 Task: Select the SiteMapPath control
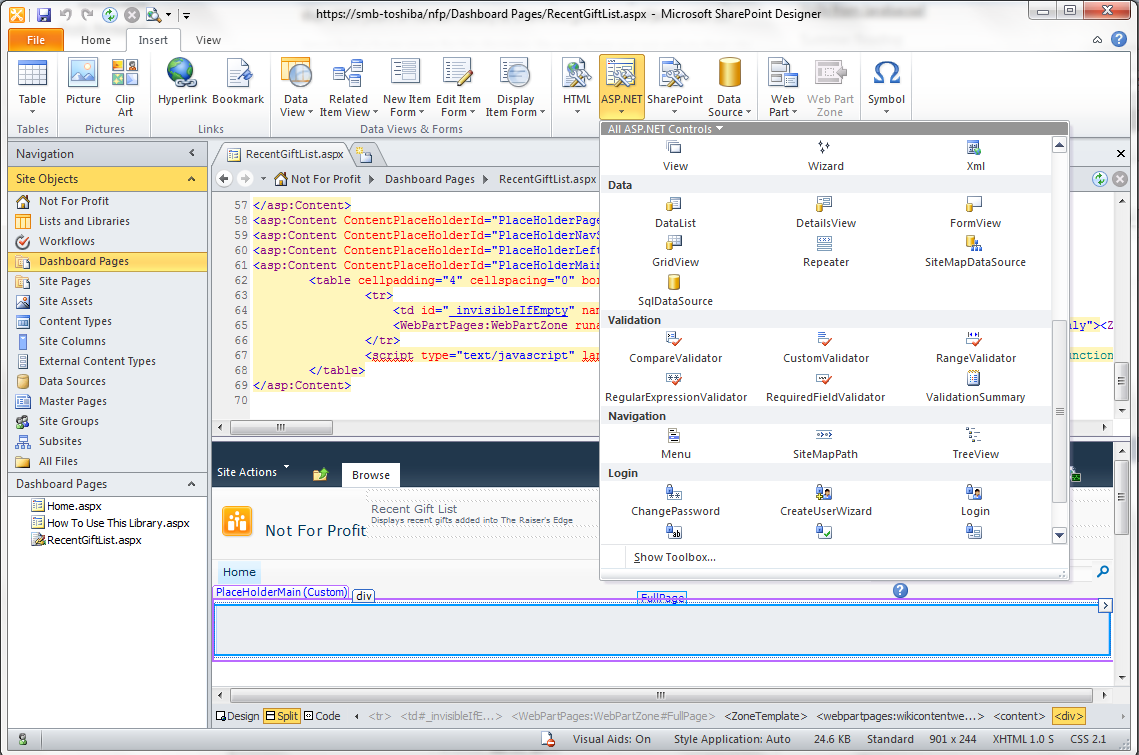(x=825, y=444)
